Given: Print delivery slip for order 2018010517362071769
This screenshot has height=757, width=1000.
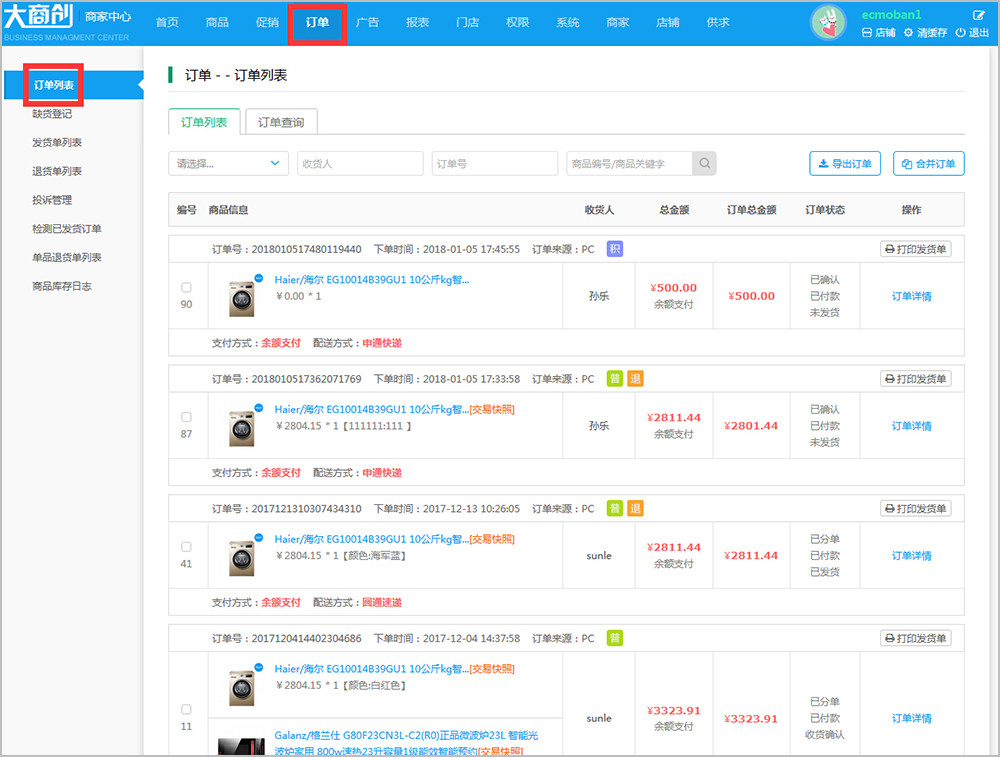Looking at the screenshot, I should coord(916,378).
